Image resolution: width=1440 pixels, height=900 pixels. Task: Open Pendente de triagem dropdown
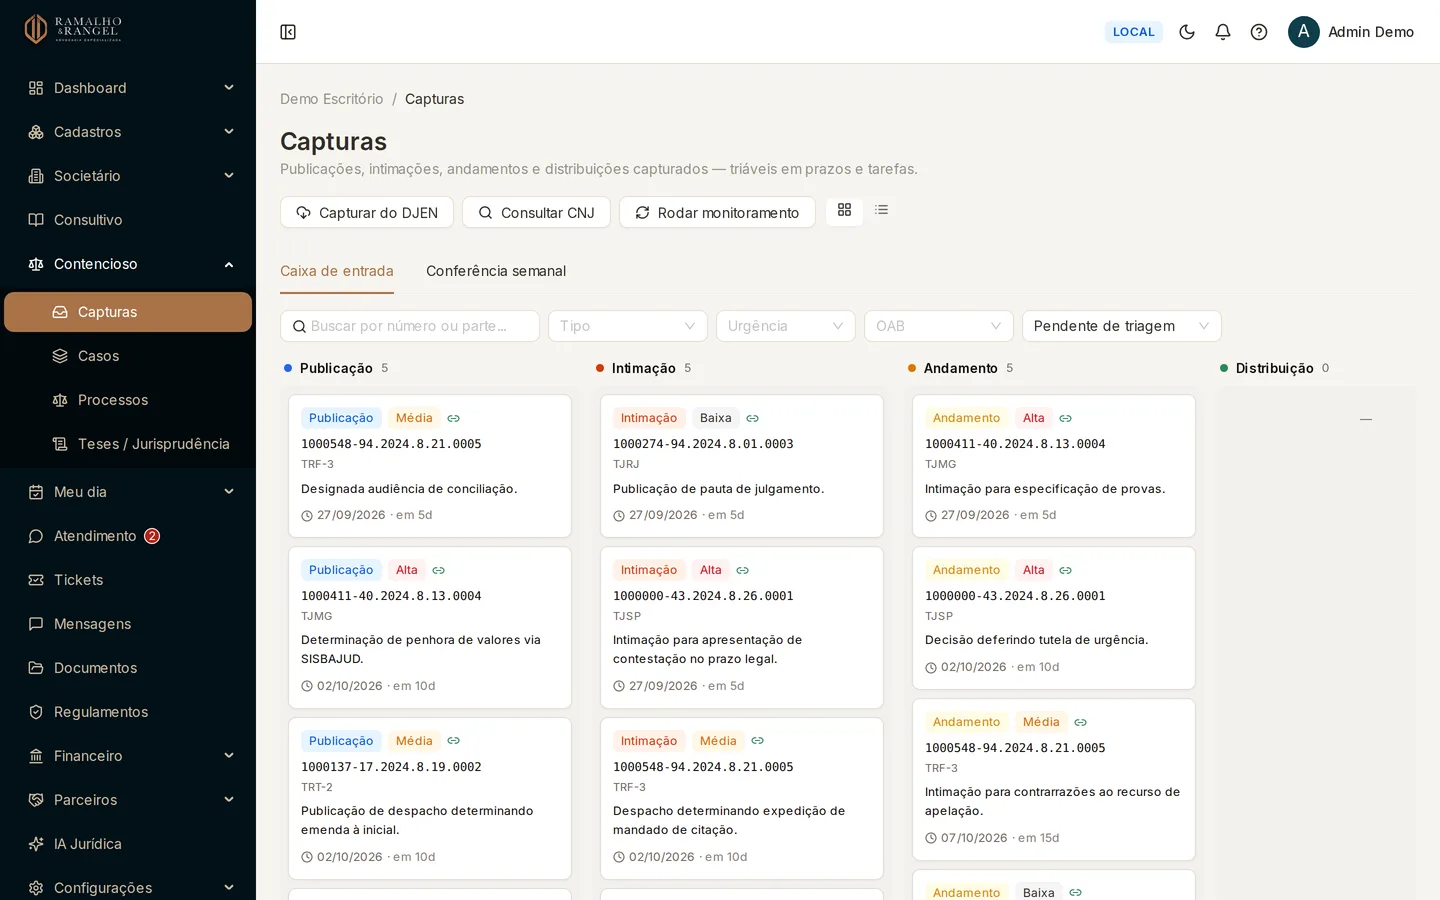pos(1122,326)
